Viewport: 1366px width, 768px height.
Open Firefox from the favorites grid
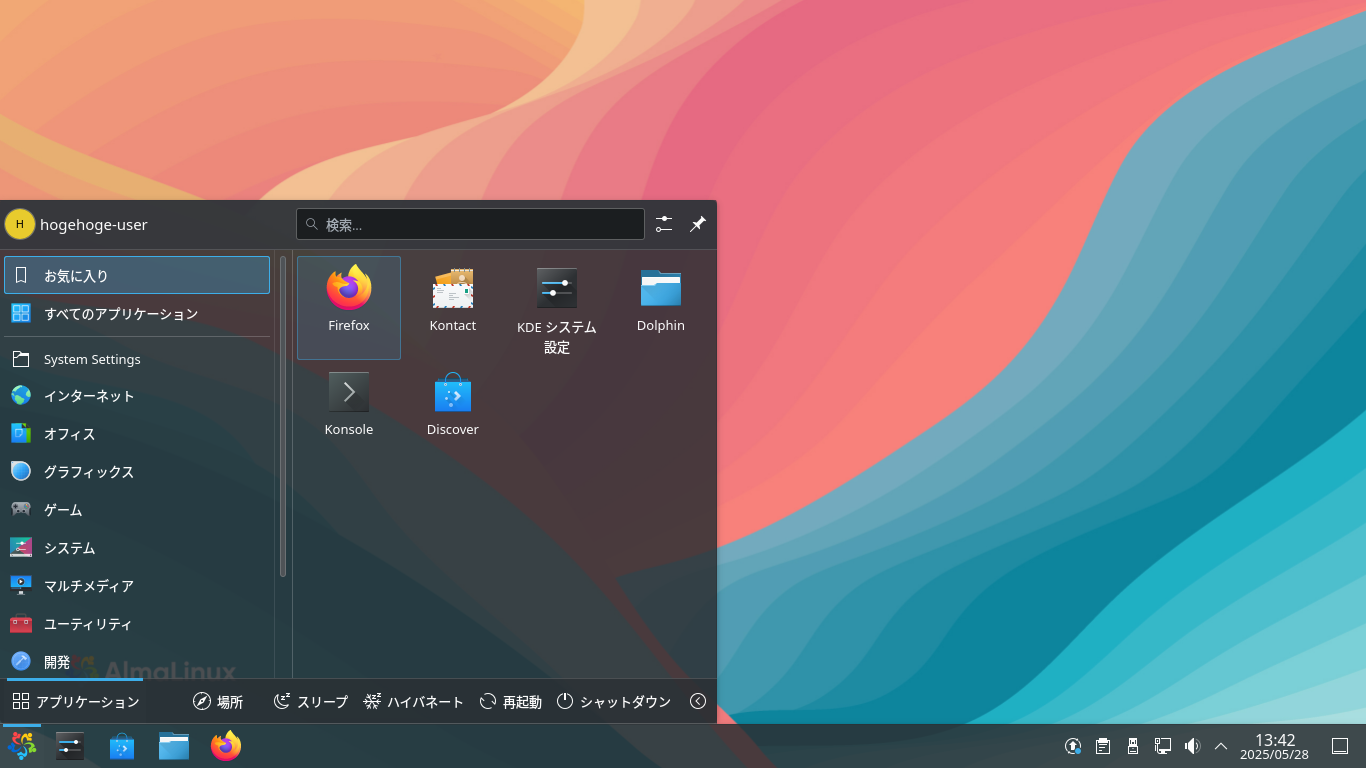(349, 307)
